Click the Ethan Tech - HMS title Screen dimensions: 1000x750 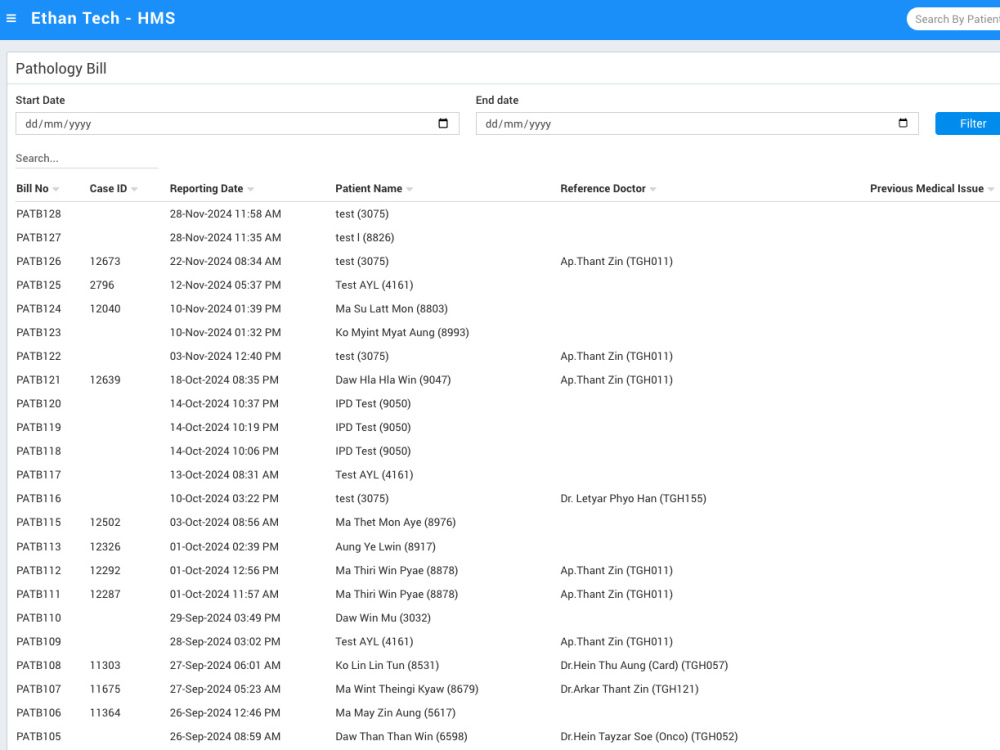103,18
